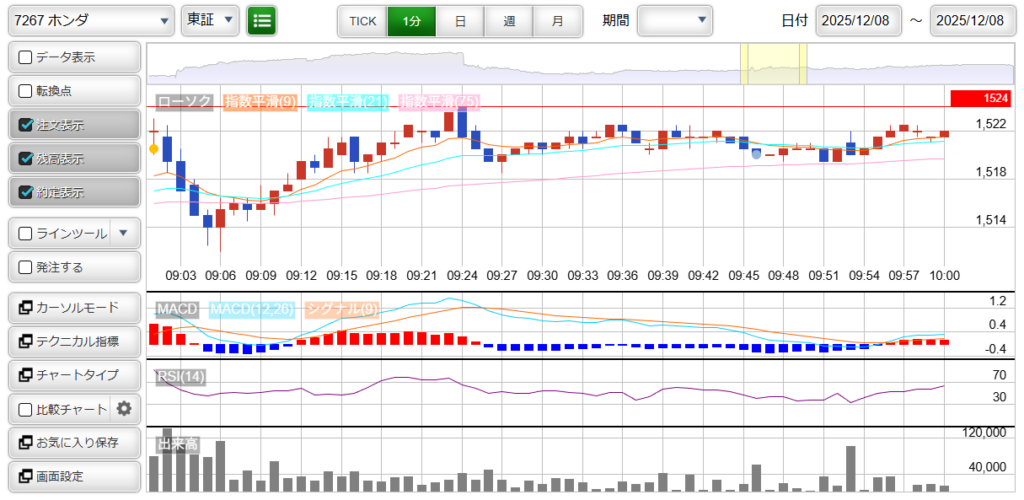Screen dimensions: 1024x500
Task: Select the 週 weekly timeframe tab
Action: tap(509, 21)
